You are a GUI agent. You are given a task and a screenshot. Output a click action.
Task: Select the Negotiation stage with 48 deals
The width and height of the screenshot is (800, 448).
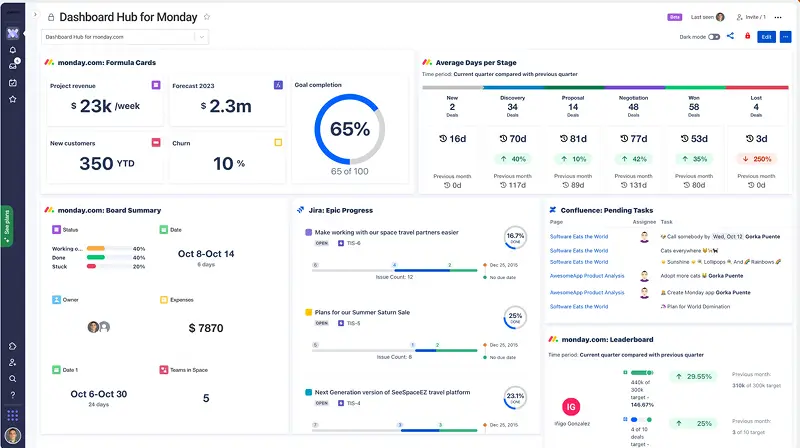(x=633, y=107)
